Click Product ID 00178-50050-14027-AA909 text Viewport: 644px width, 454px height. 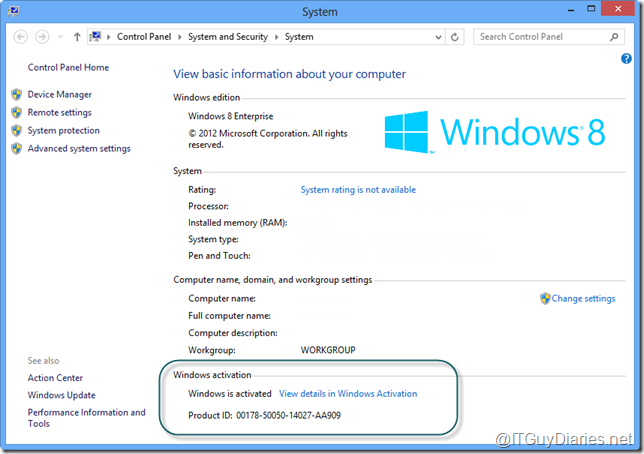pos(264,415)
